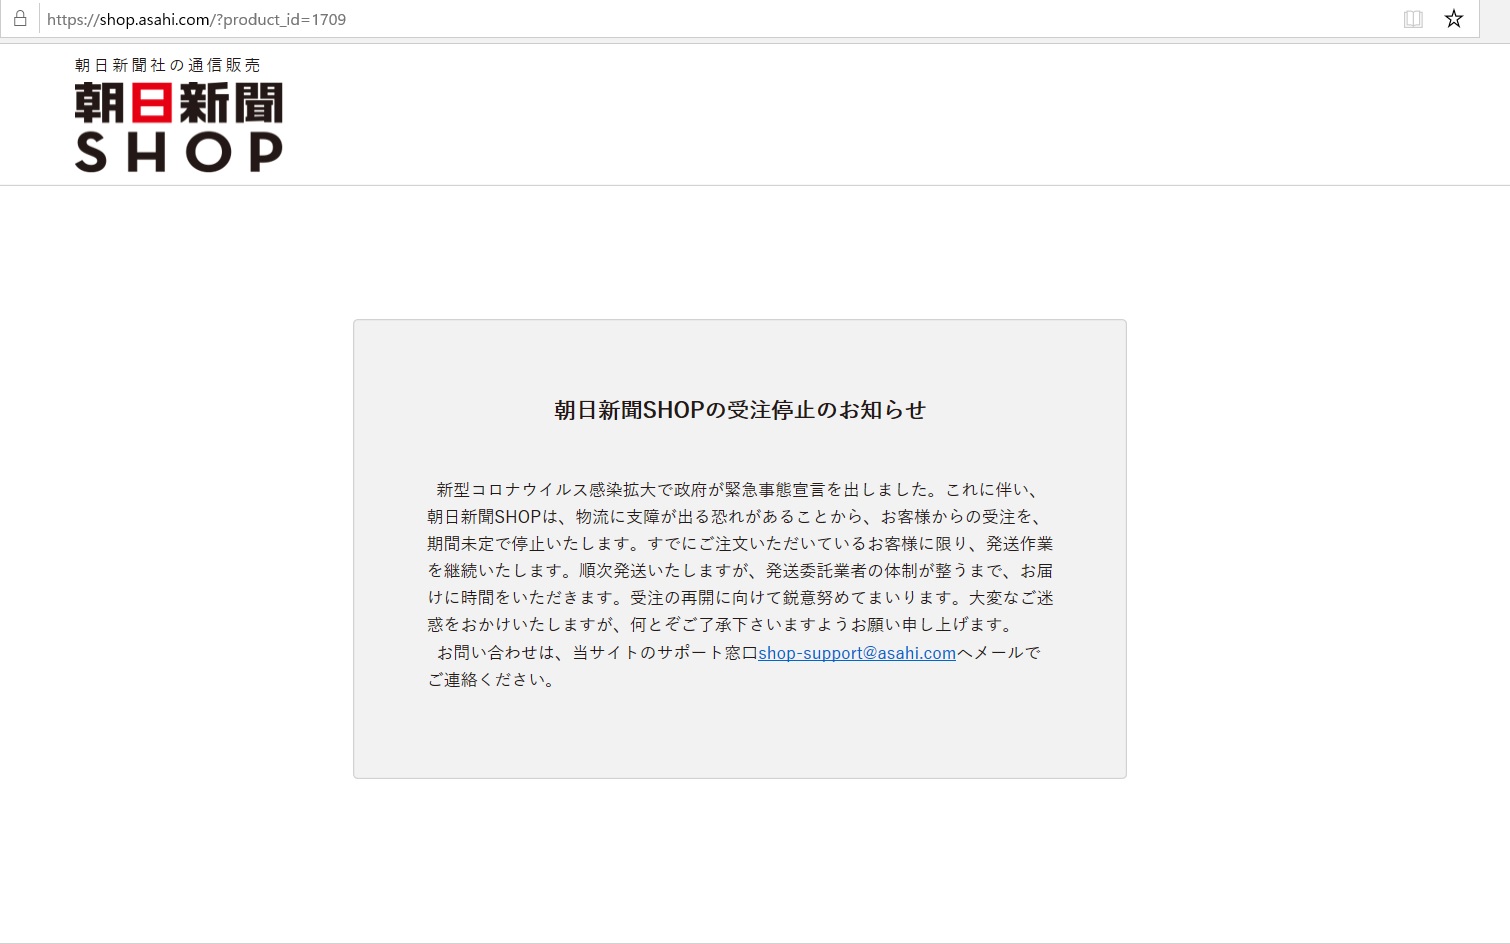
Task: Click the red 日 character in the logo
Action: [x=152, y=102]
